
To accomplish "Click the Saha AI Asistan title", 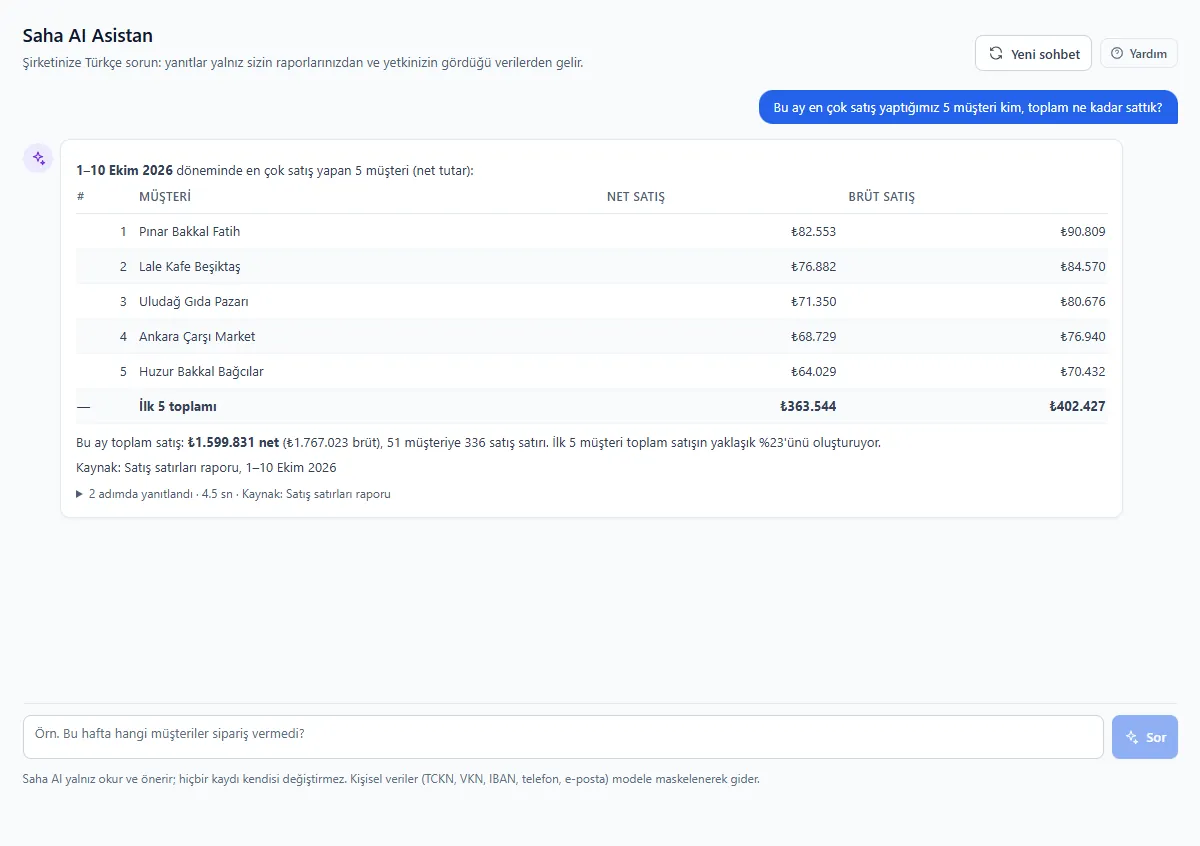I will click(88, 36).
